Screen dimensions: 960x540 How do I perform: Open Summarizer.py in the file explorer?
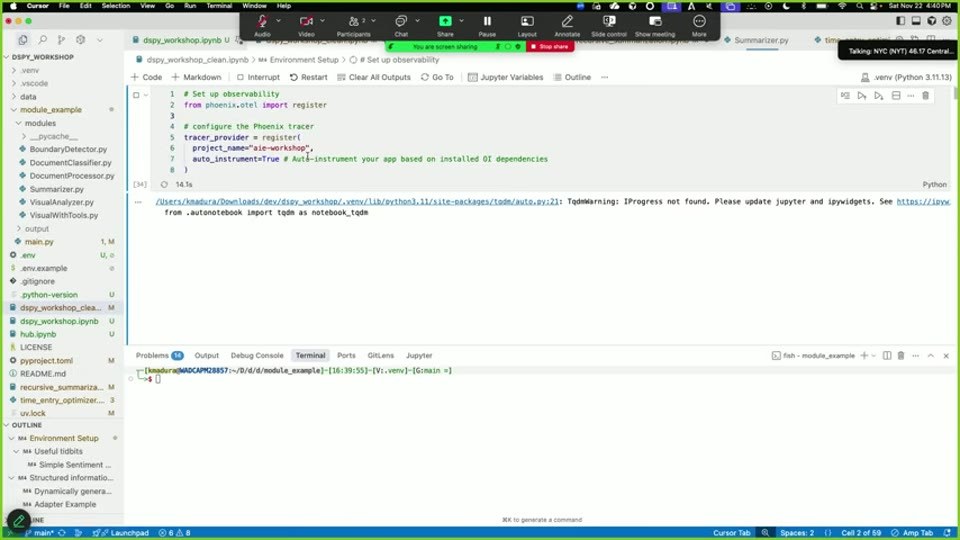[x=56, y=189]
